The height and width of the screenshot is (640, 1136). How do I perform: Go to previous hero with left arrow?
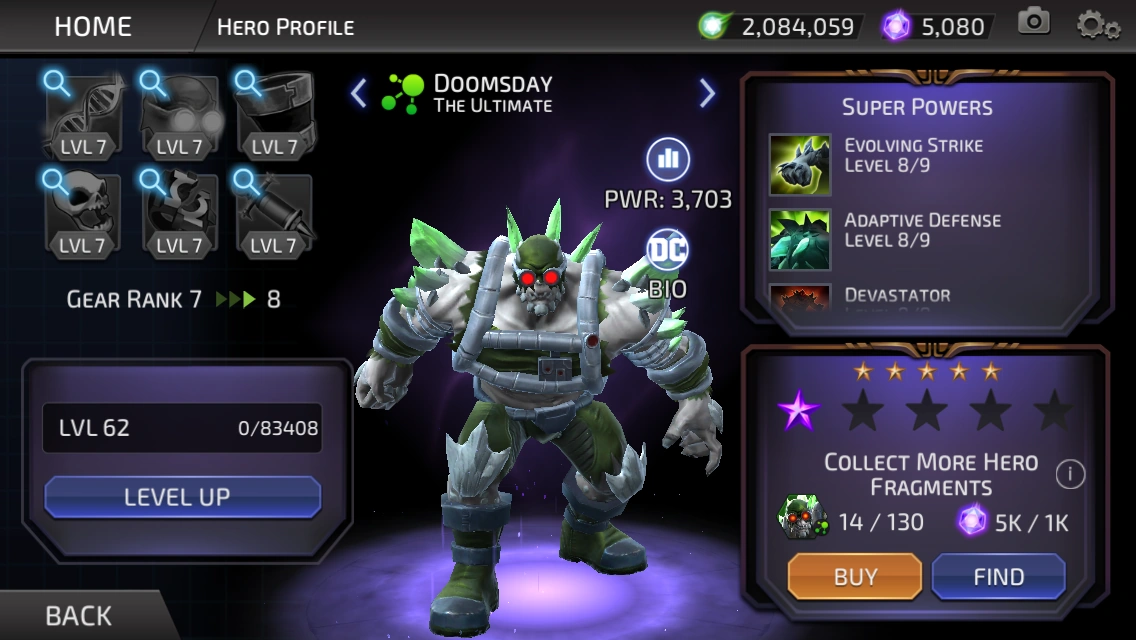tap(359, 93)
